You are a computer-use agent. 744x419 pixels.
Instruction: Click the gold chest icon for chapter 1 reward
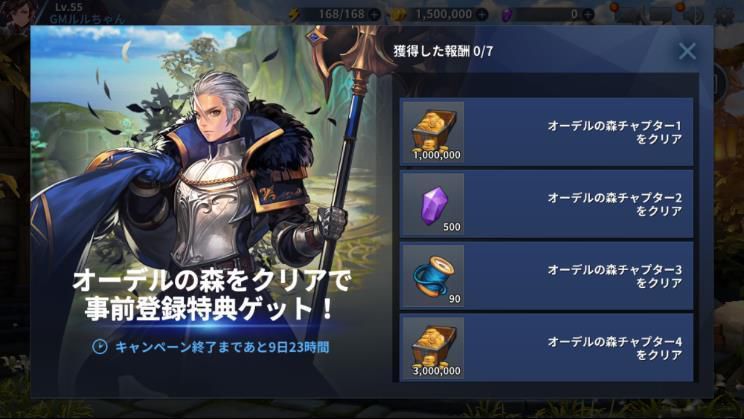(433, 132)
